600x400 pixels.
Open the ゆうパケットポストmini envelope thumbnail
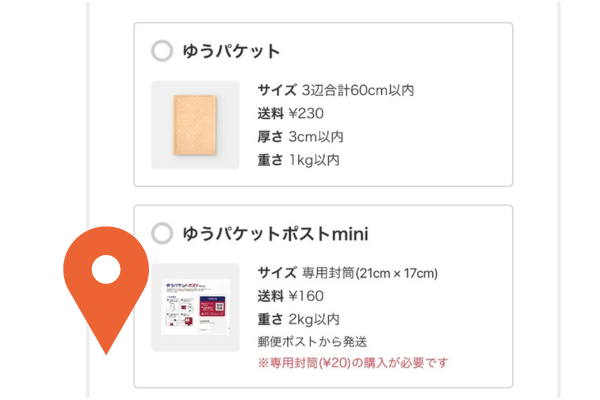click(x=195, y=307)
